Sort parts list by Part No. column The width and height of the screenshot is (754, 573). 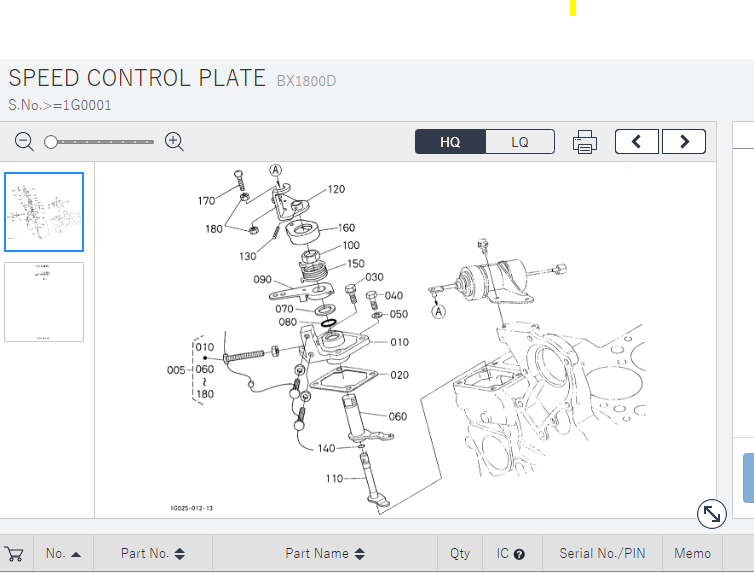pyautogui.click(x=152, y=553)
